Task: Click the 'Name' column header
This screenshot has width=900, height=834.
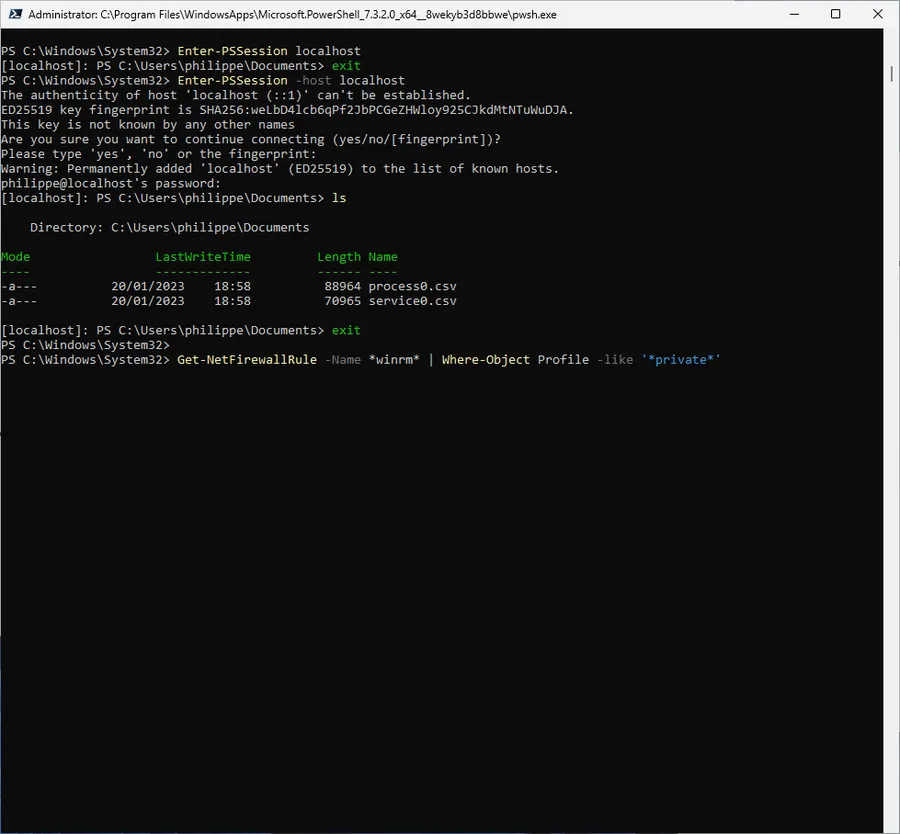Action: coord(383,257)
